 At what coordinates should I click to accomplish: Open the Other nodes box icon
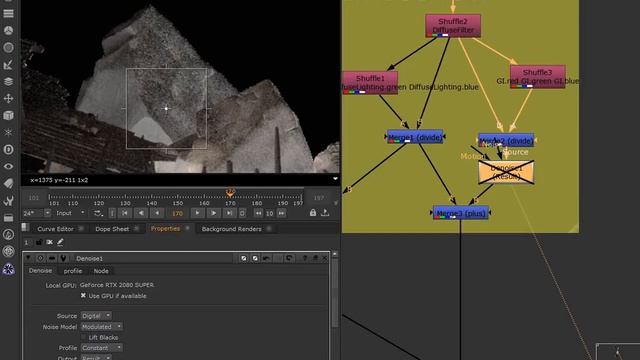[x=8, y=218]
